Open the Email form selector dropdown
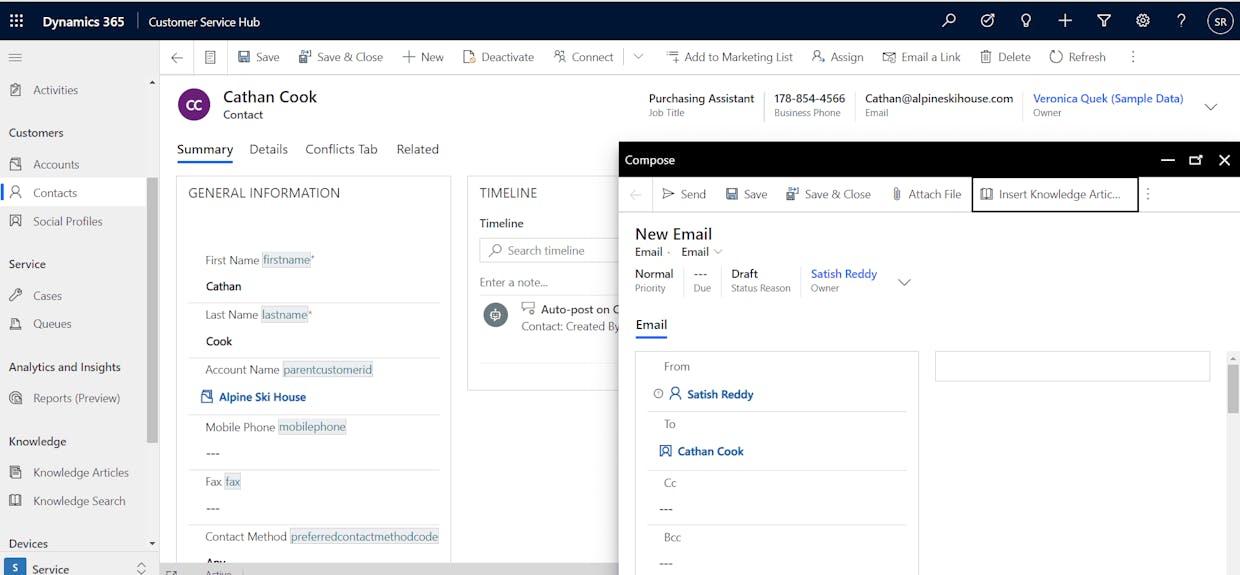 702,252
